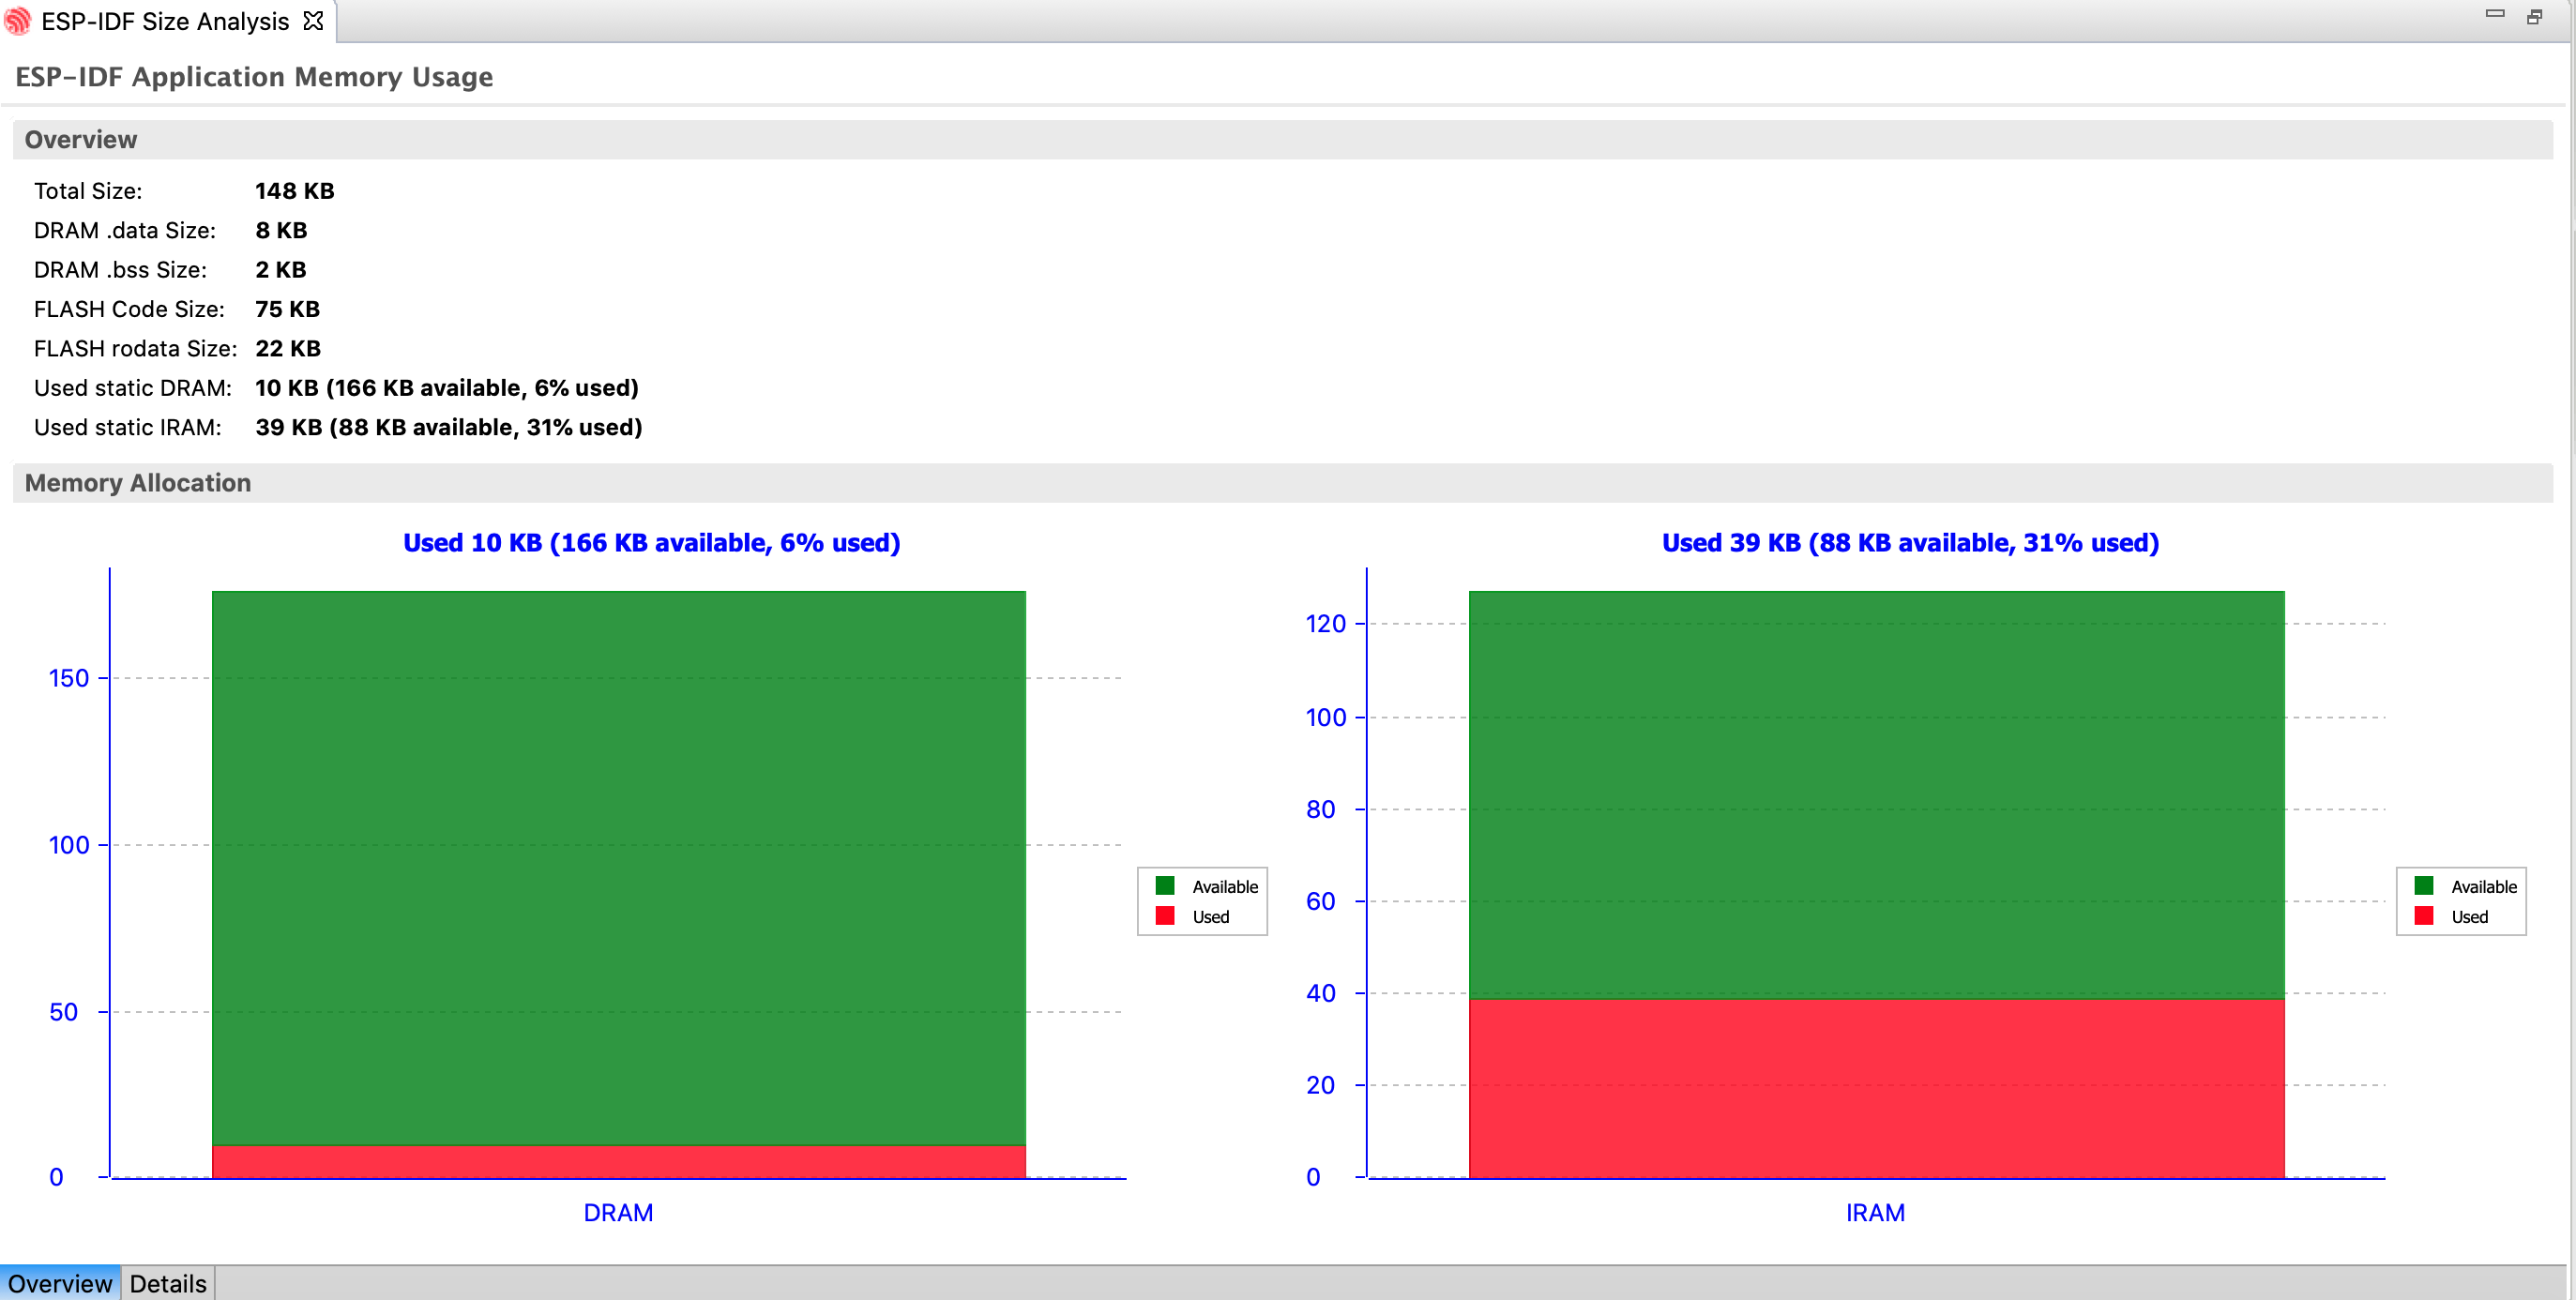
Task: Click the Total Size value 148 KB
Action: [294, 191]
